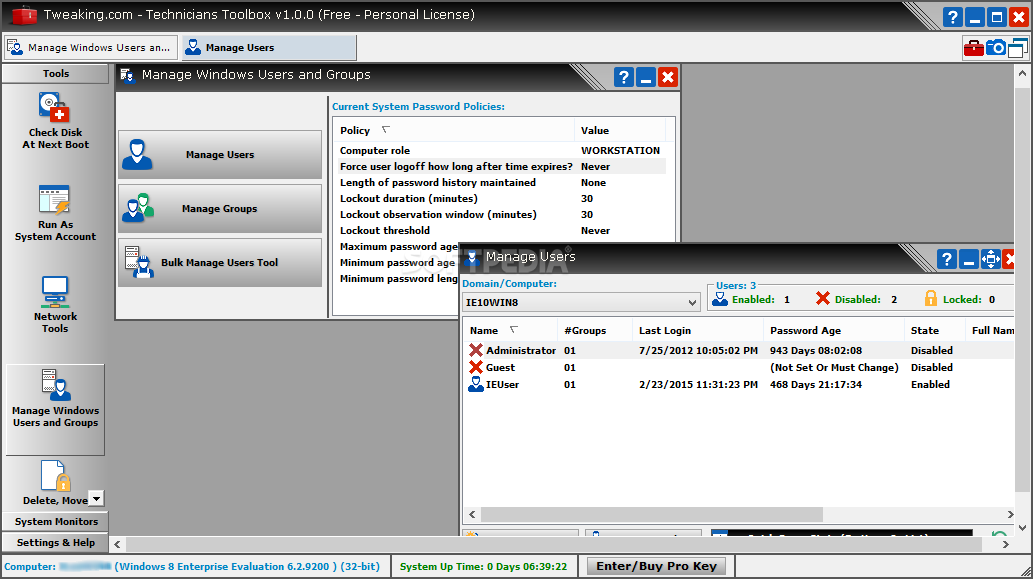Click the Value column header in policies
The width and height of the screenshot is (1033, 579).
click(621, 130)
